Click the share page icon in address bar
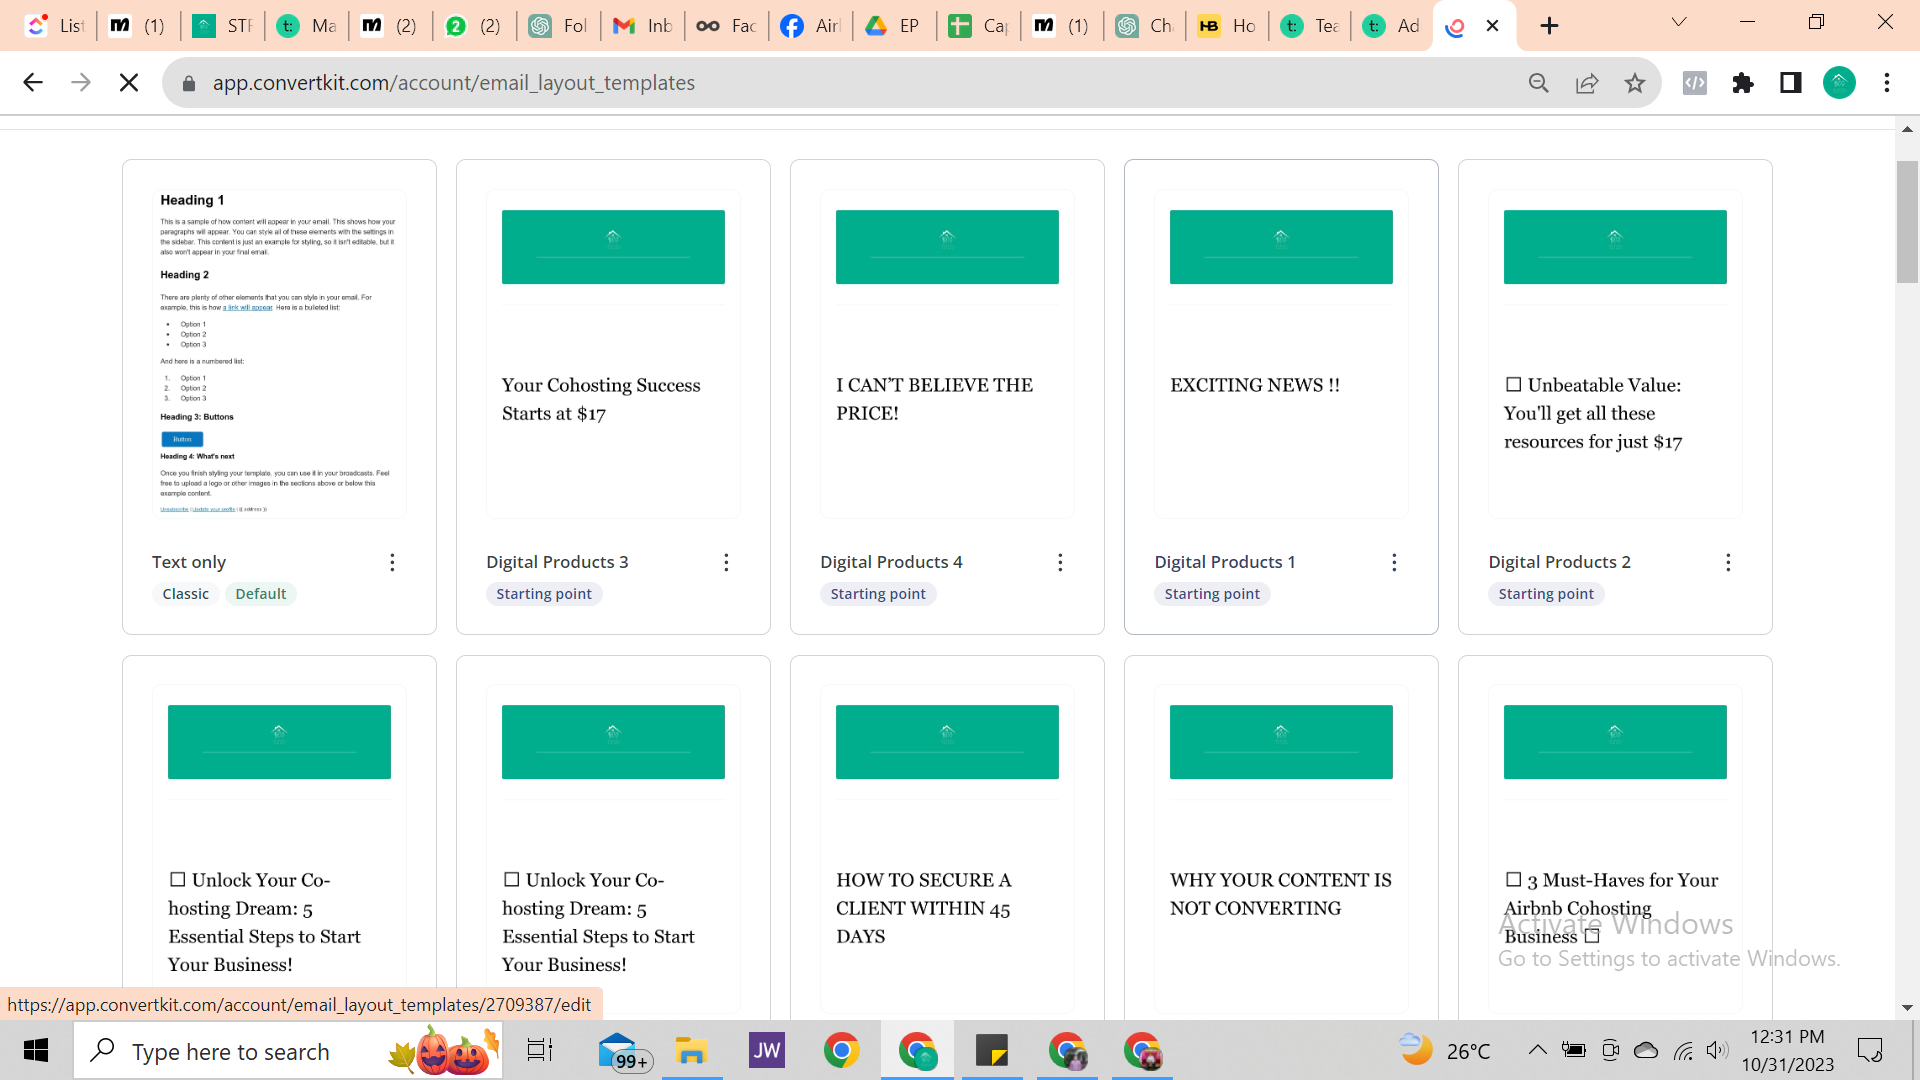 1587,83
